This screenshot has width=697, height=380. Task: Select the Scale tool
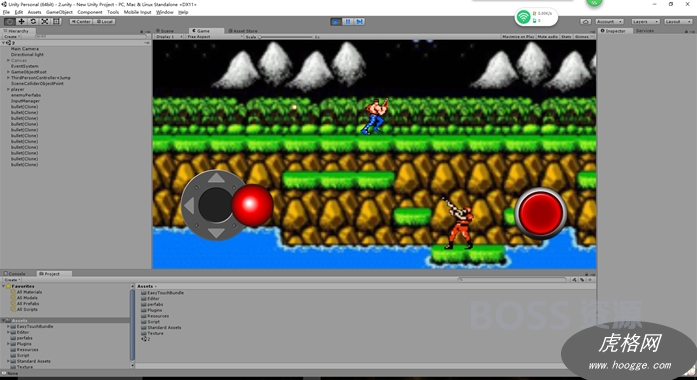(45, 21)
